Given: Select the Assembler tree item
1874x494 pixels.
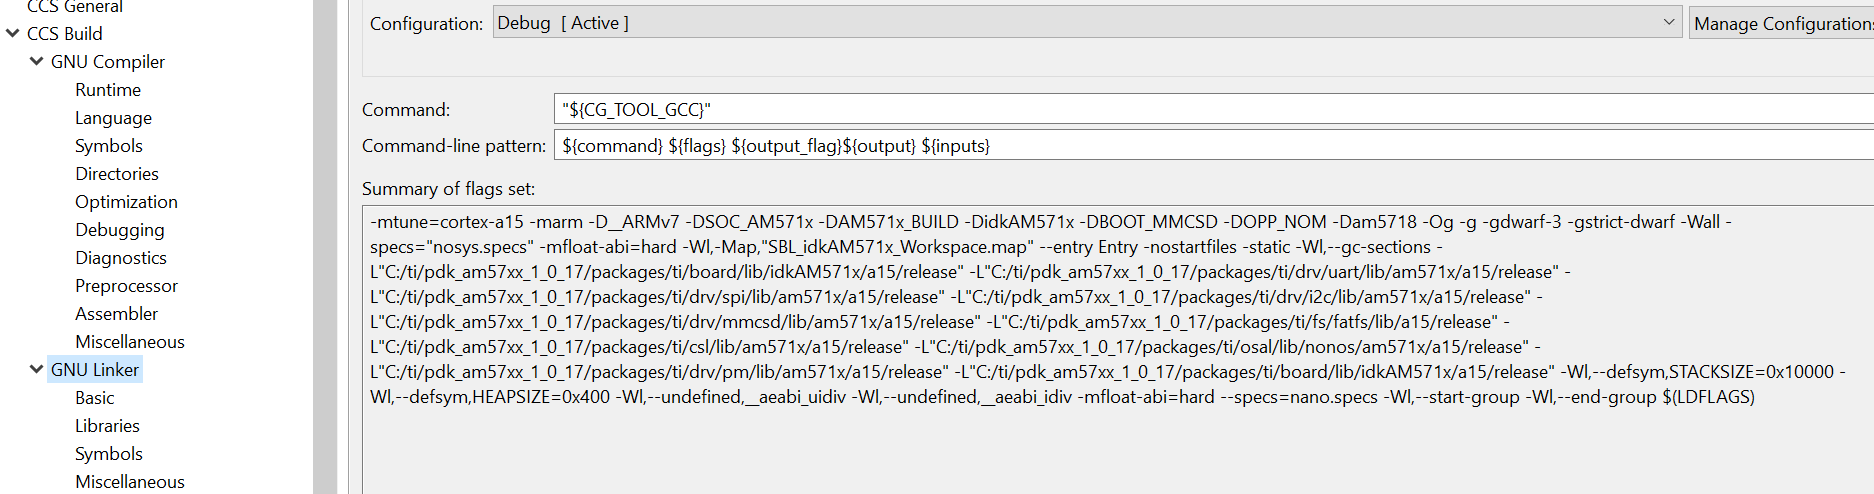Looking at the screenshot, I should [x=116, y=313].
